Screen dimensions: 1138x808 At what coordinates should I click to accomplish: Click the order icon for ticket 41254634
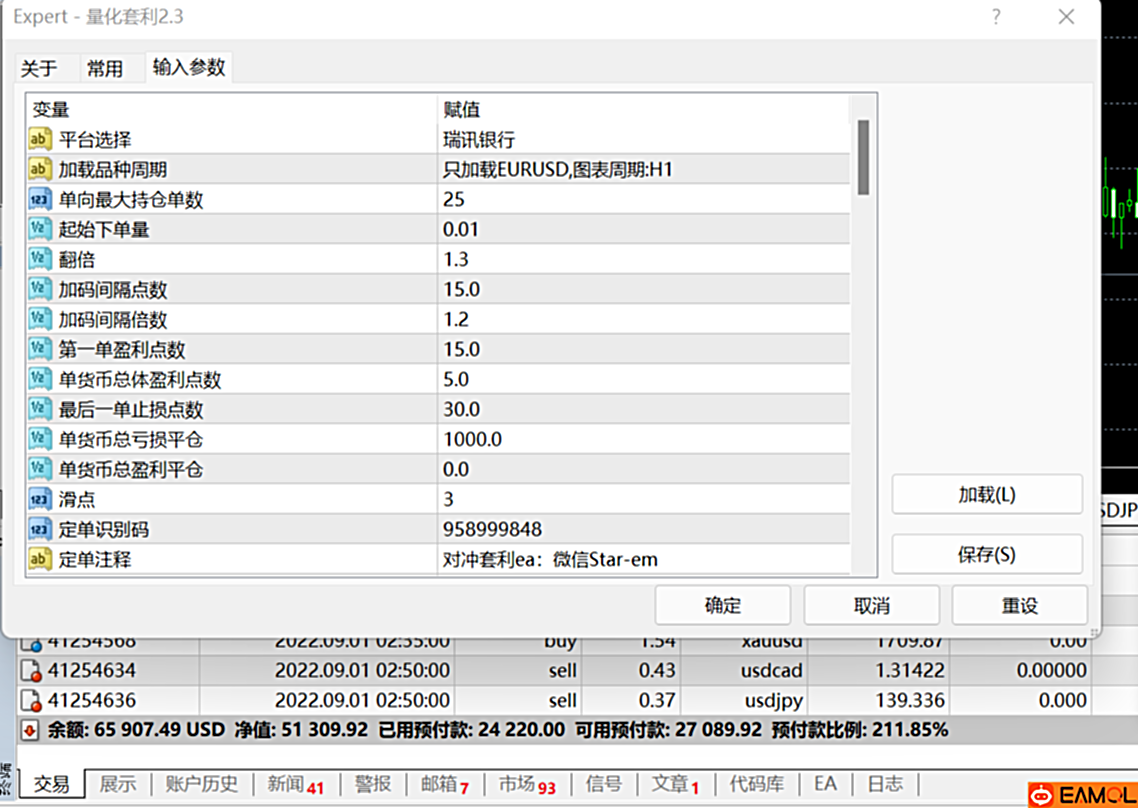point(31,670)
